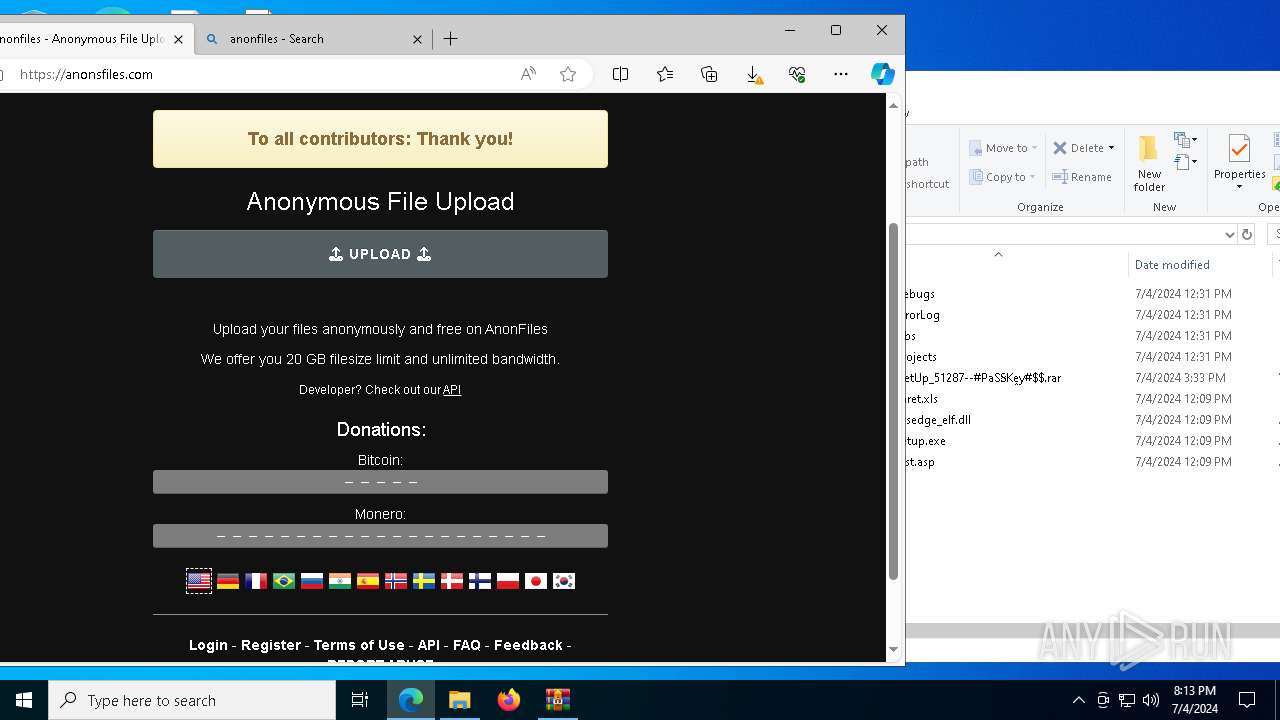Open Firefox from the taskbar
Viewport: 1280px width, 720px height.
click(509, 700)
